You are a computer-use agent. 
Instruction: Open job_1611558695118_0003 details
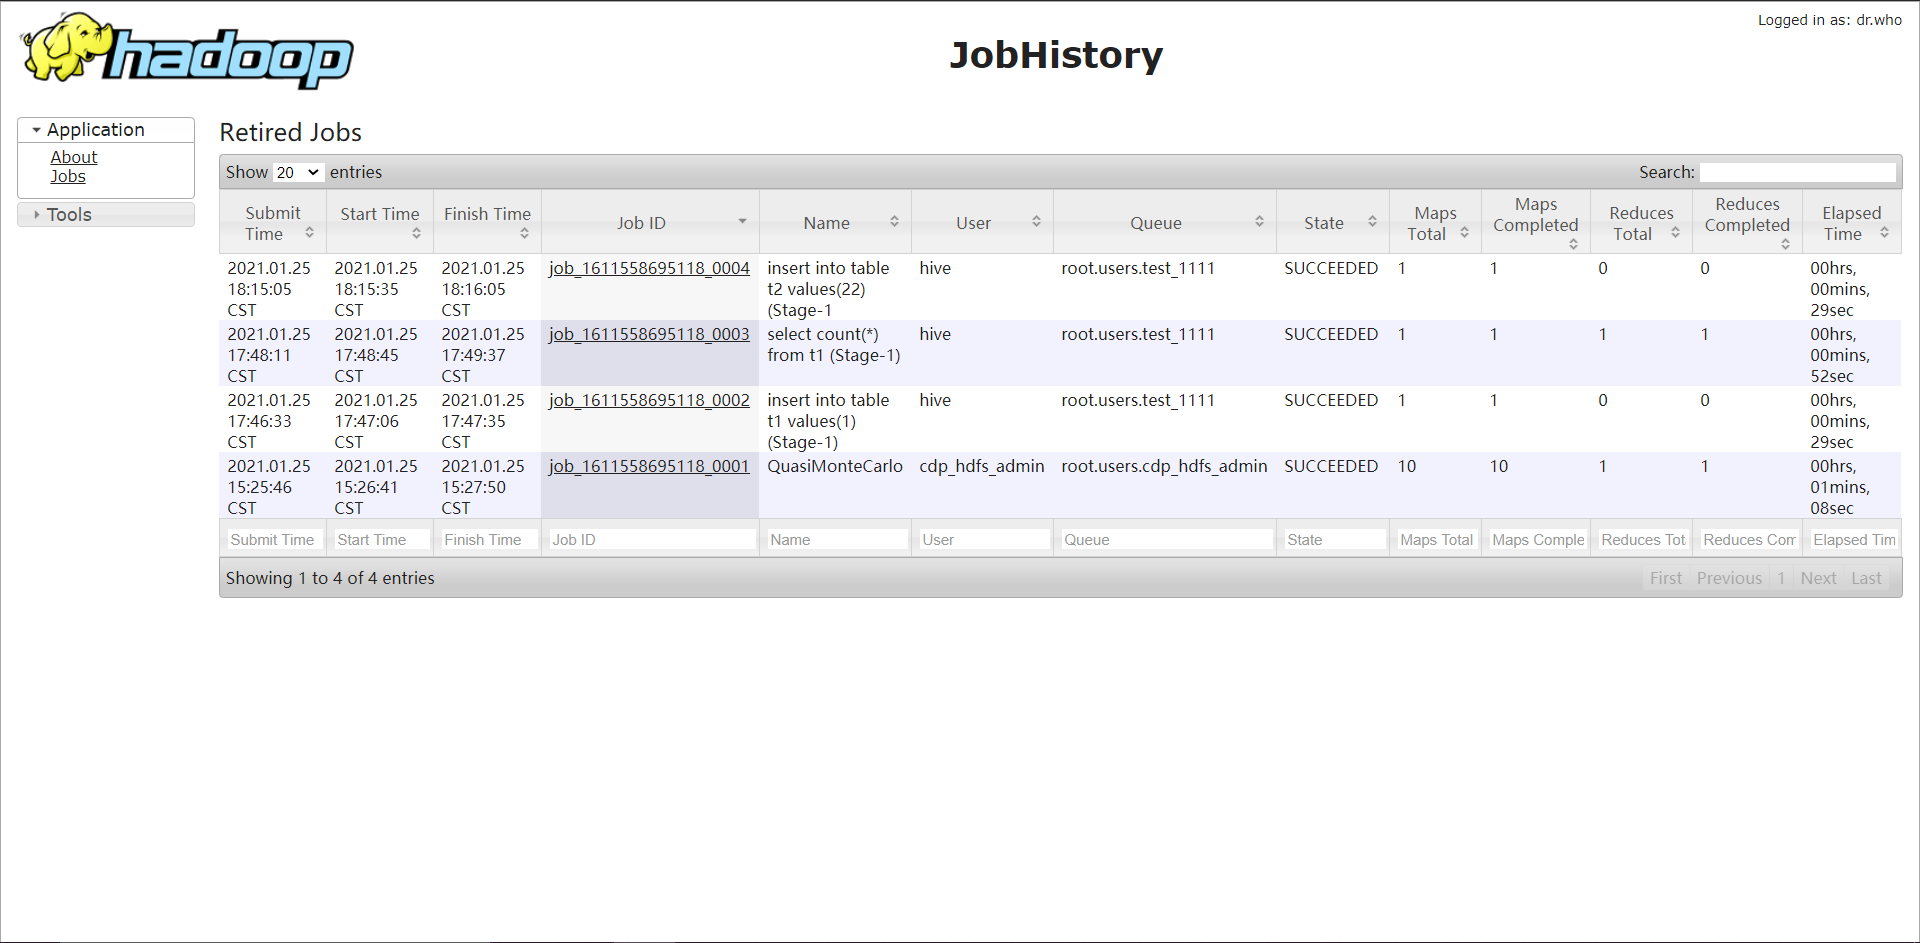(649, 334)
